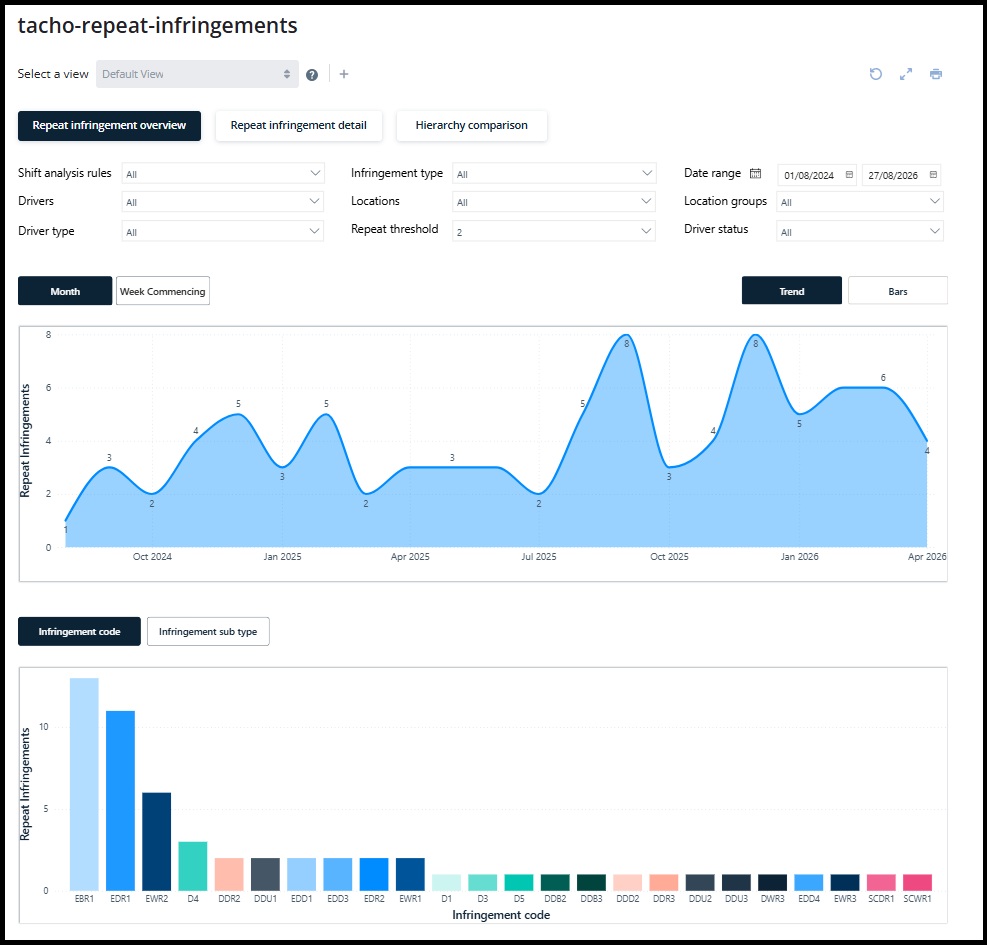Switch to Infringement sub type grouping
This screenshot has height=947, width=987.
point(208,632)
